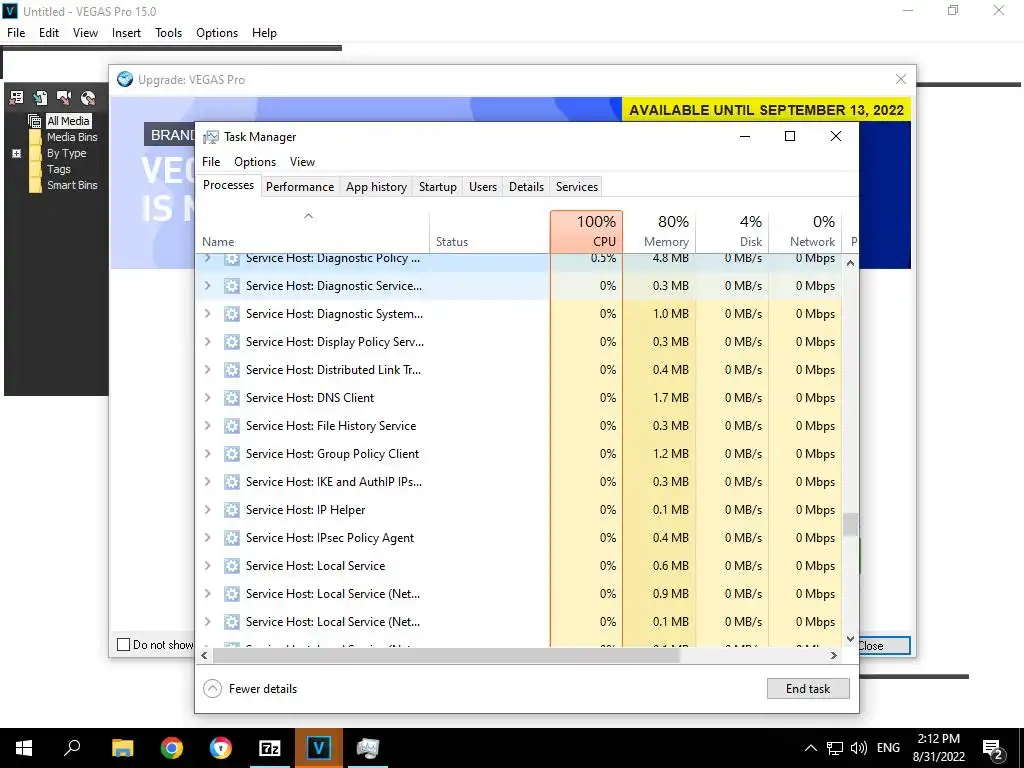This screenshot has height=768, width=1024.
Task: Open Task Manager File menu
Action: pos(211,162)
